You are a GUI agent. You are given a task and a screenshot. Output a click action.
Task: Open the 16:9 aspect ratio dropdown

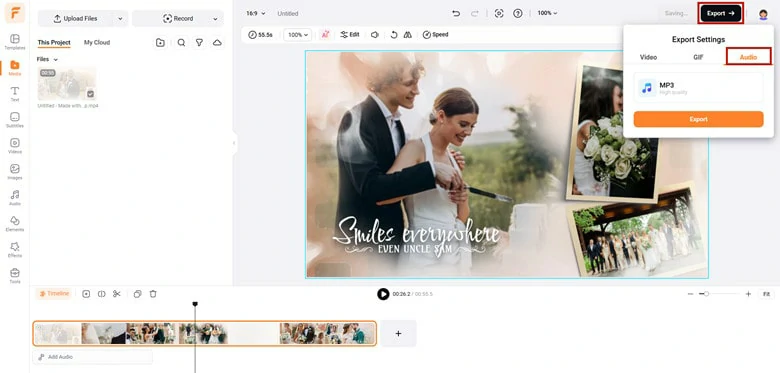pyautogui.click(x=256, y=13)
